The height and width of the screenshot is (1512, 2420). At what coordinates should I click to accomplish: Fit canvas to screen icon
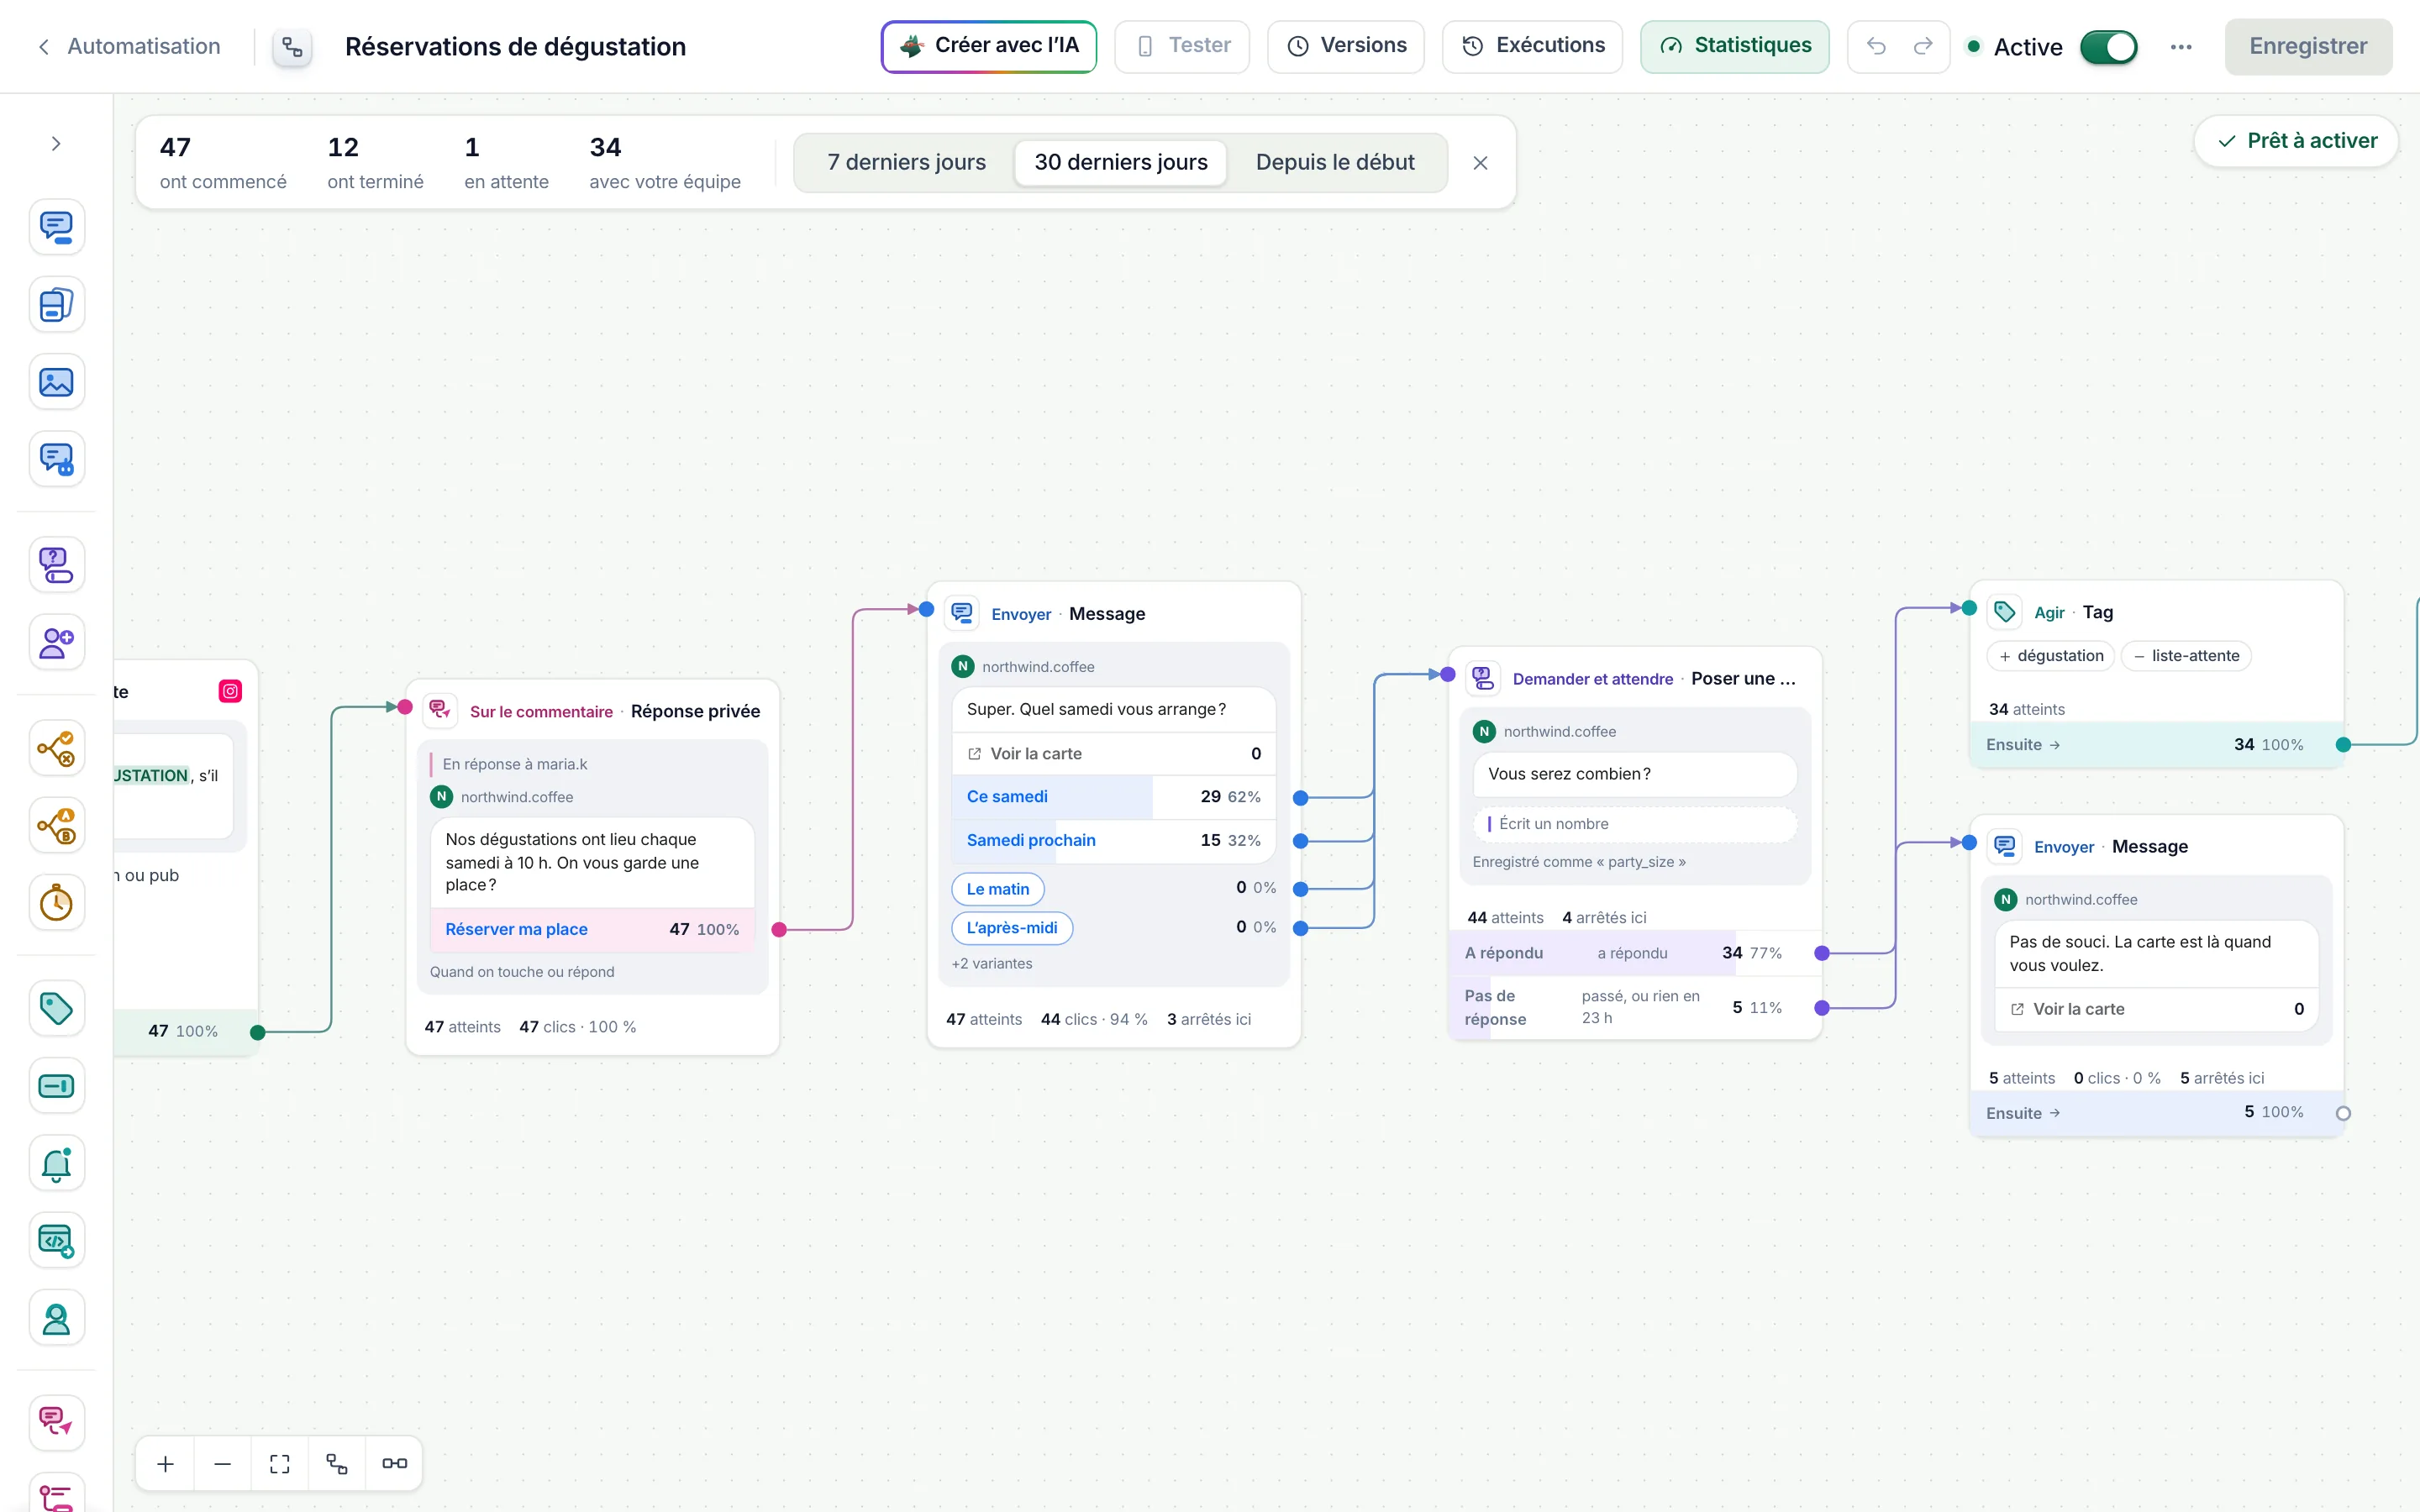[280, 1463]
